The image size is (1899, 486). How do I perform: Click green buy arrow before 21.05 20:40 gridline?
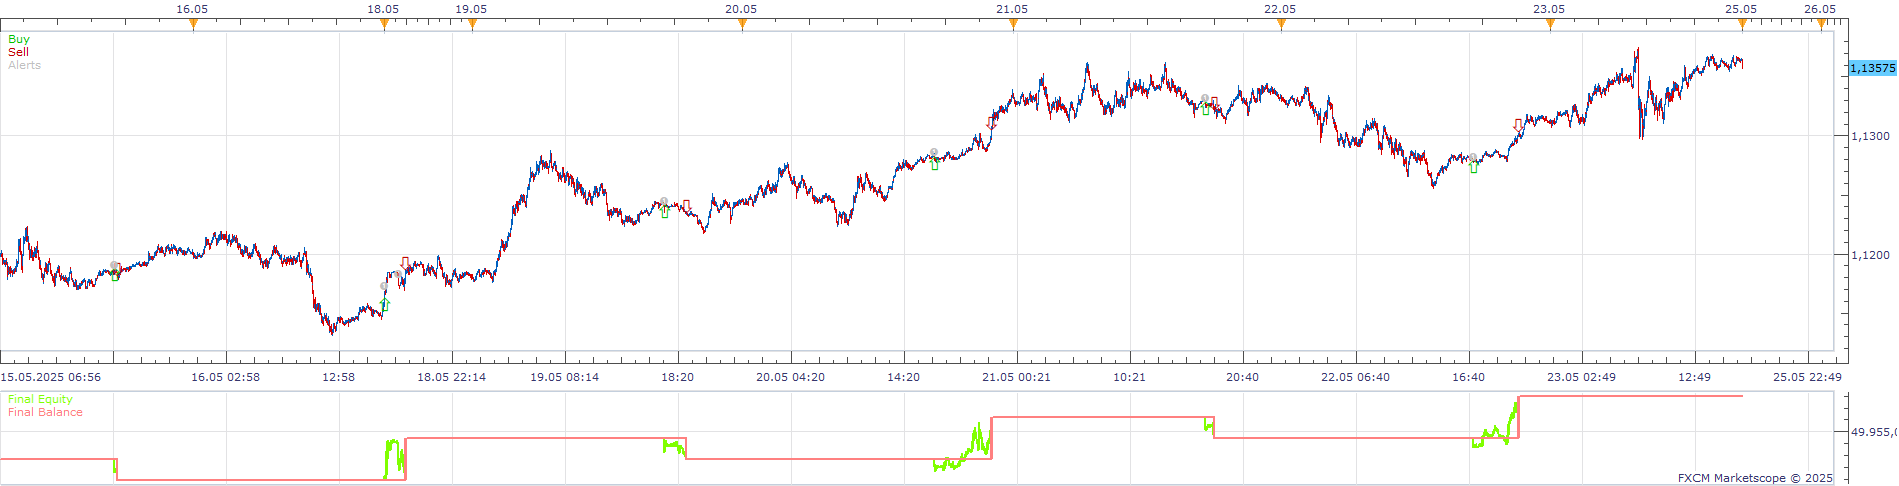(1206, 109)
